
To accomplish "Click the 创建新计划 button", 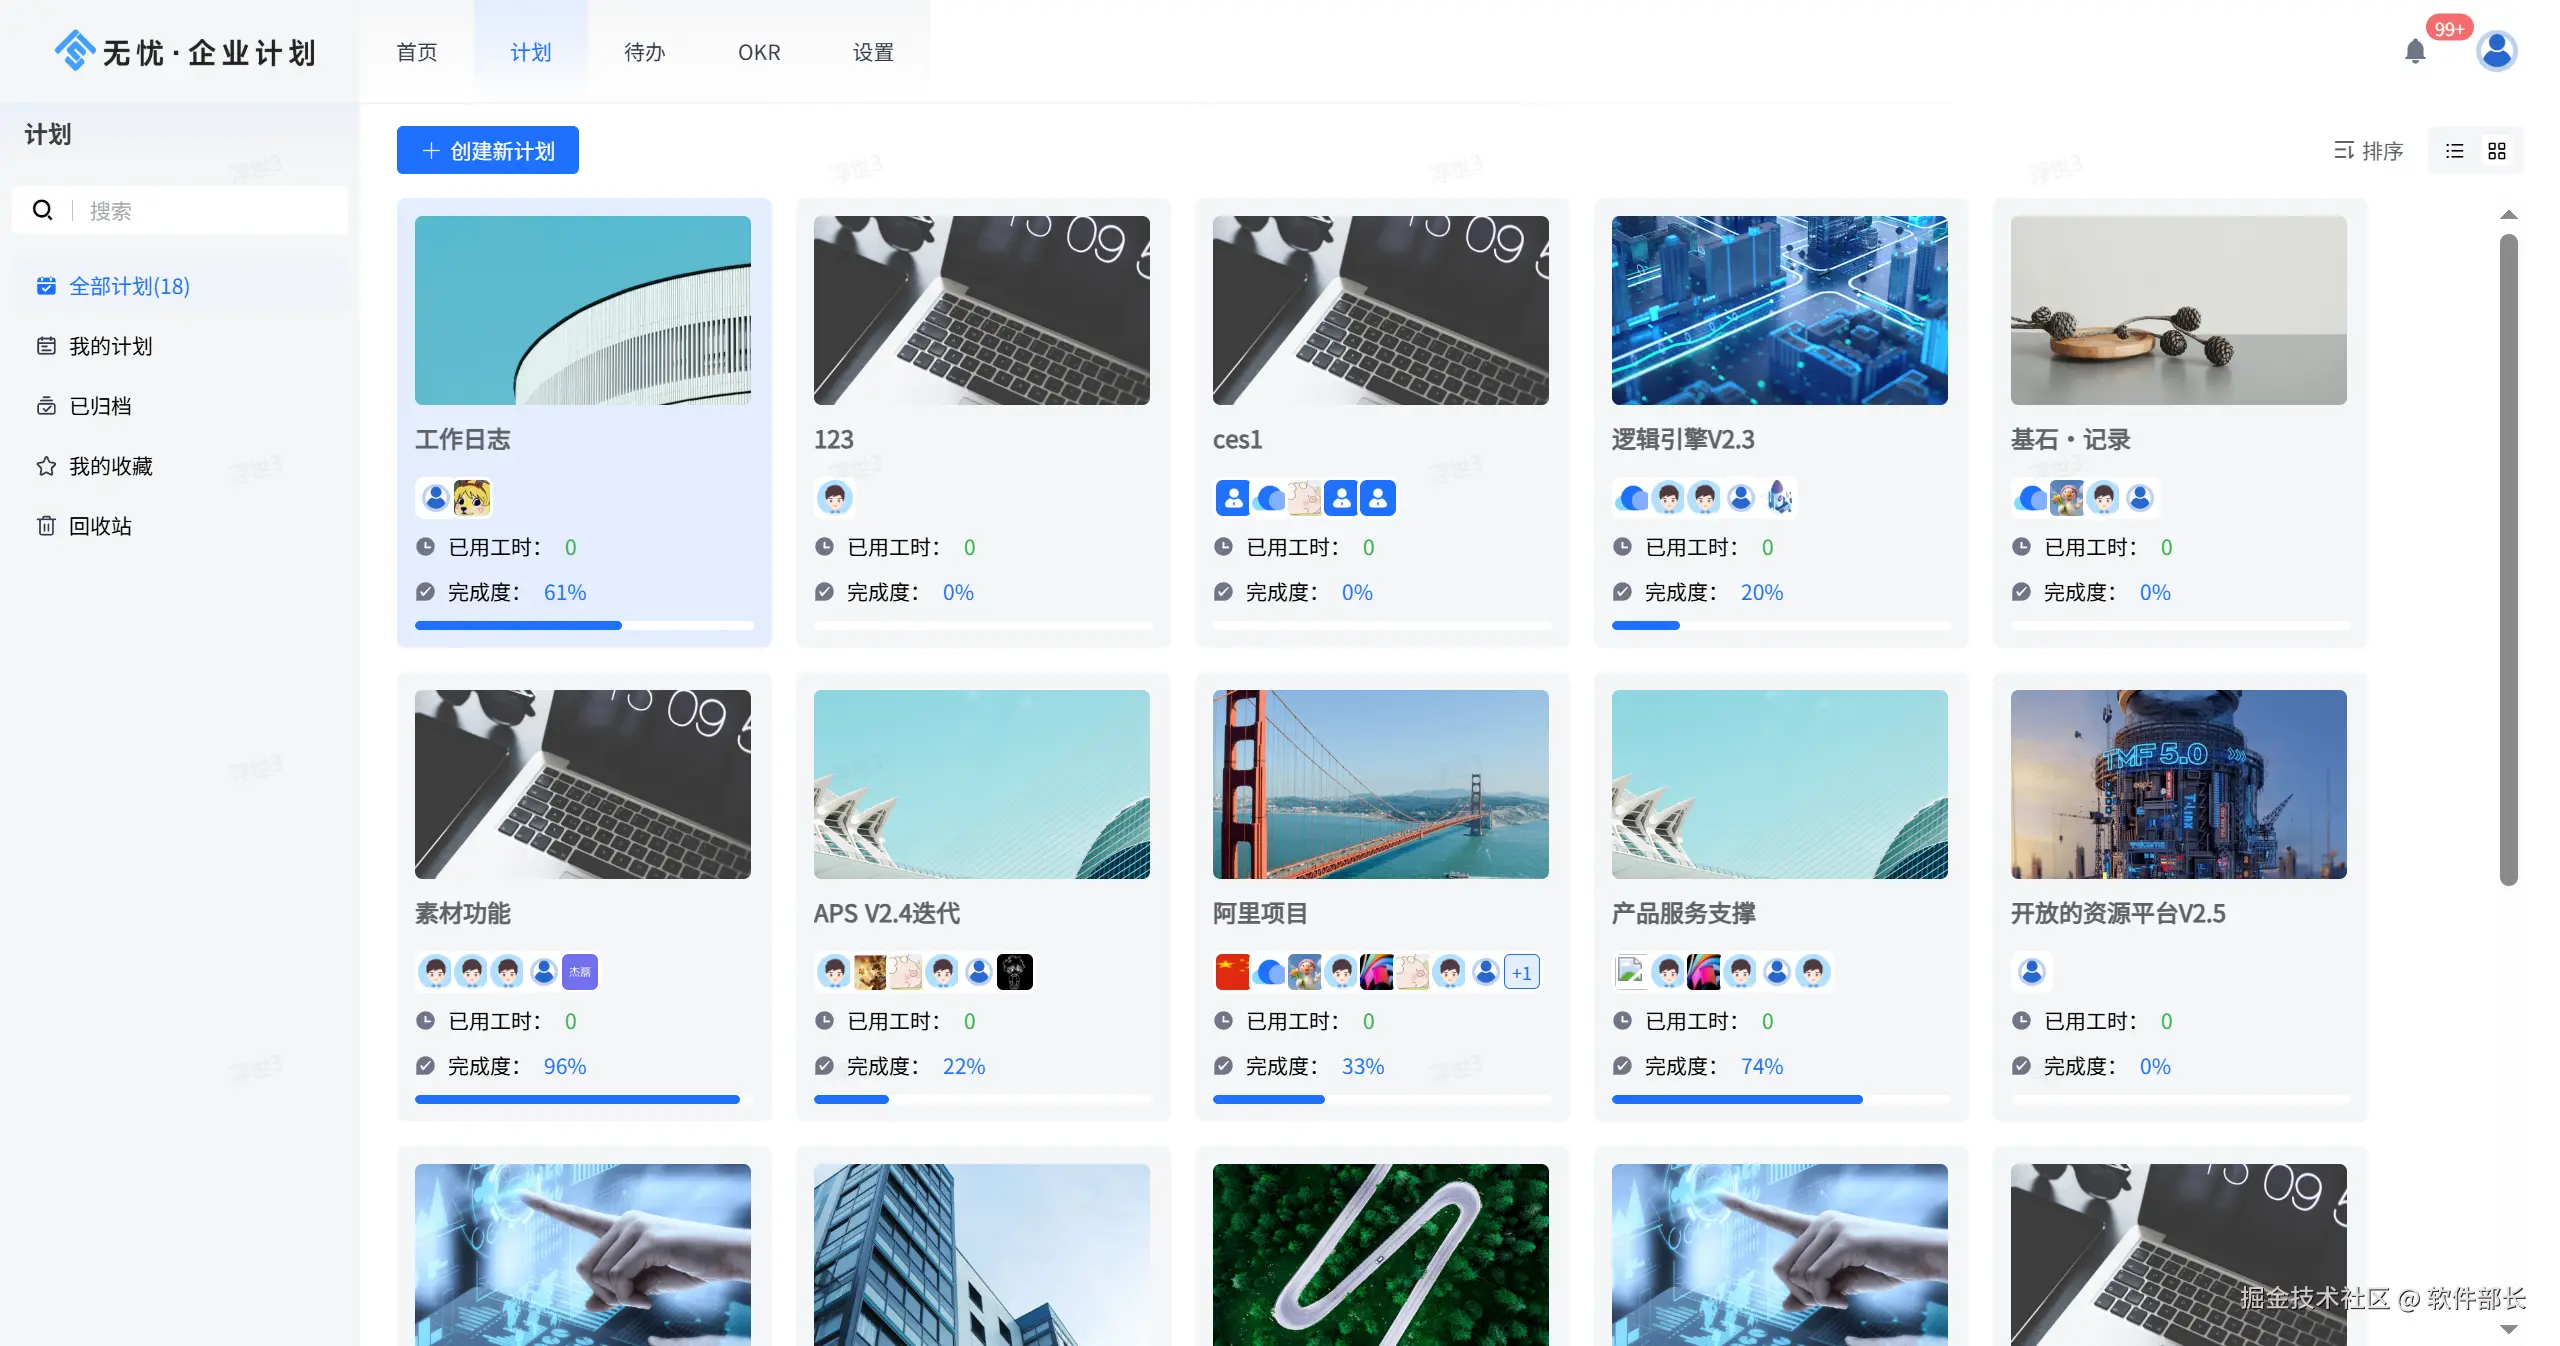I will 488,151.
